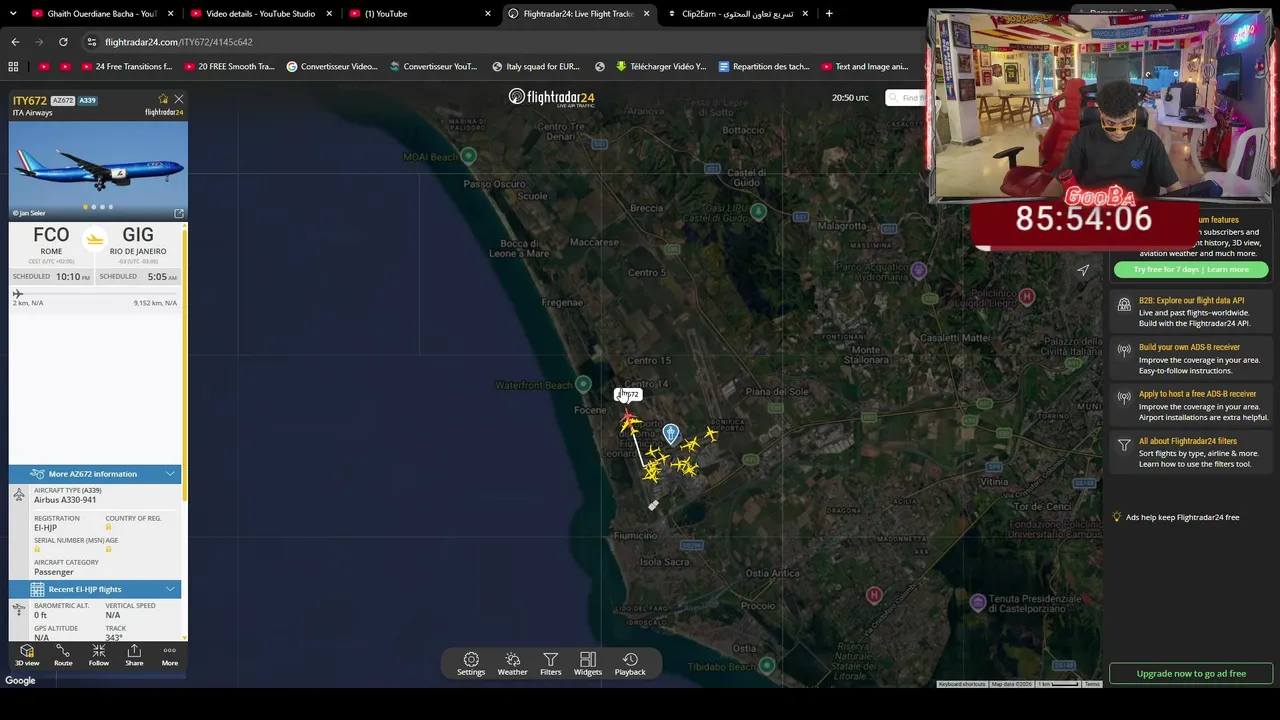Open the Italy squad for EURO bookmark
1280x720 pixels.
tap(536, 67)
